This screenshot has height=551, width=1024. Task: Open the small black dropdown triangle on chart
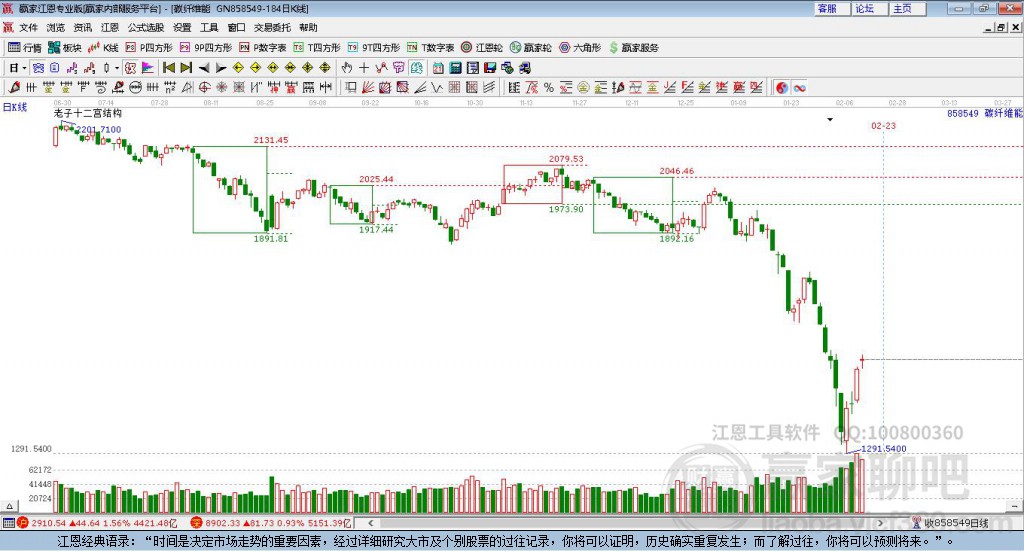click(830, 119)
